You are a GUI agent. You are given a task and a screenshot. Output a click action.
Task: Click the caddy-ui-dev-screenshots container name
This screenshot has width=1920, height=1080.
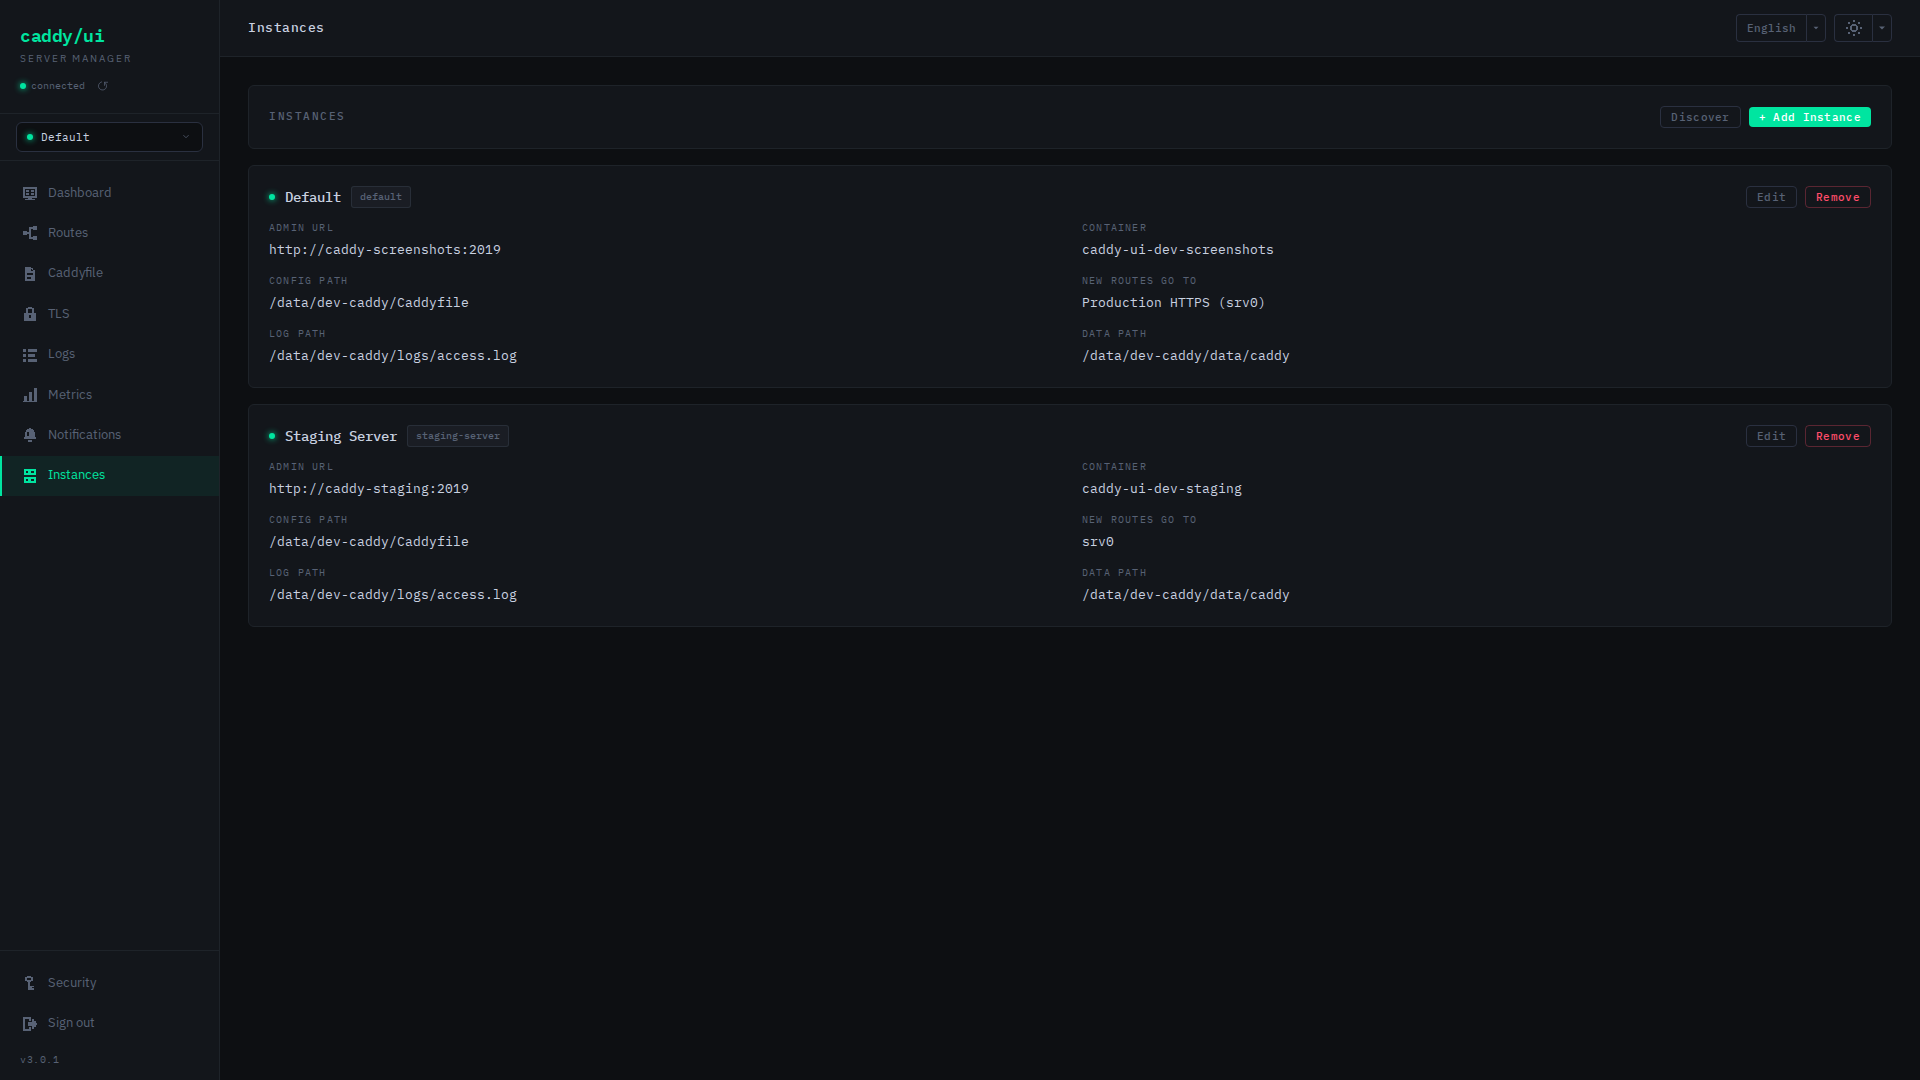pyautogui.click(x=1178, y=250)
